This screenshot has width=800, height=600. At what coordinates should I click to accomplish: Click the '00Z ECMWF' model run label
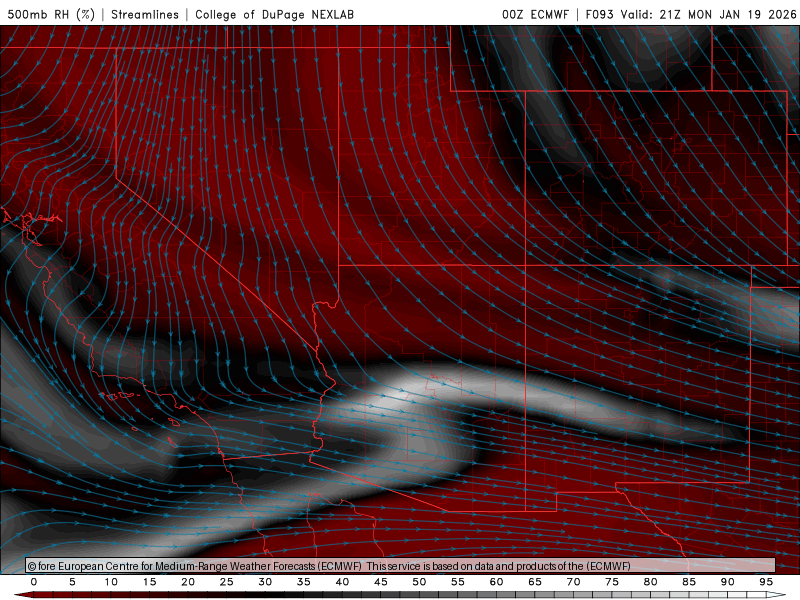535,14
